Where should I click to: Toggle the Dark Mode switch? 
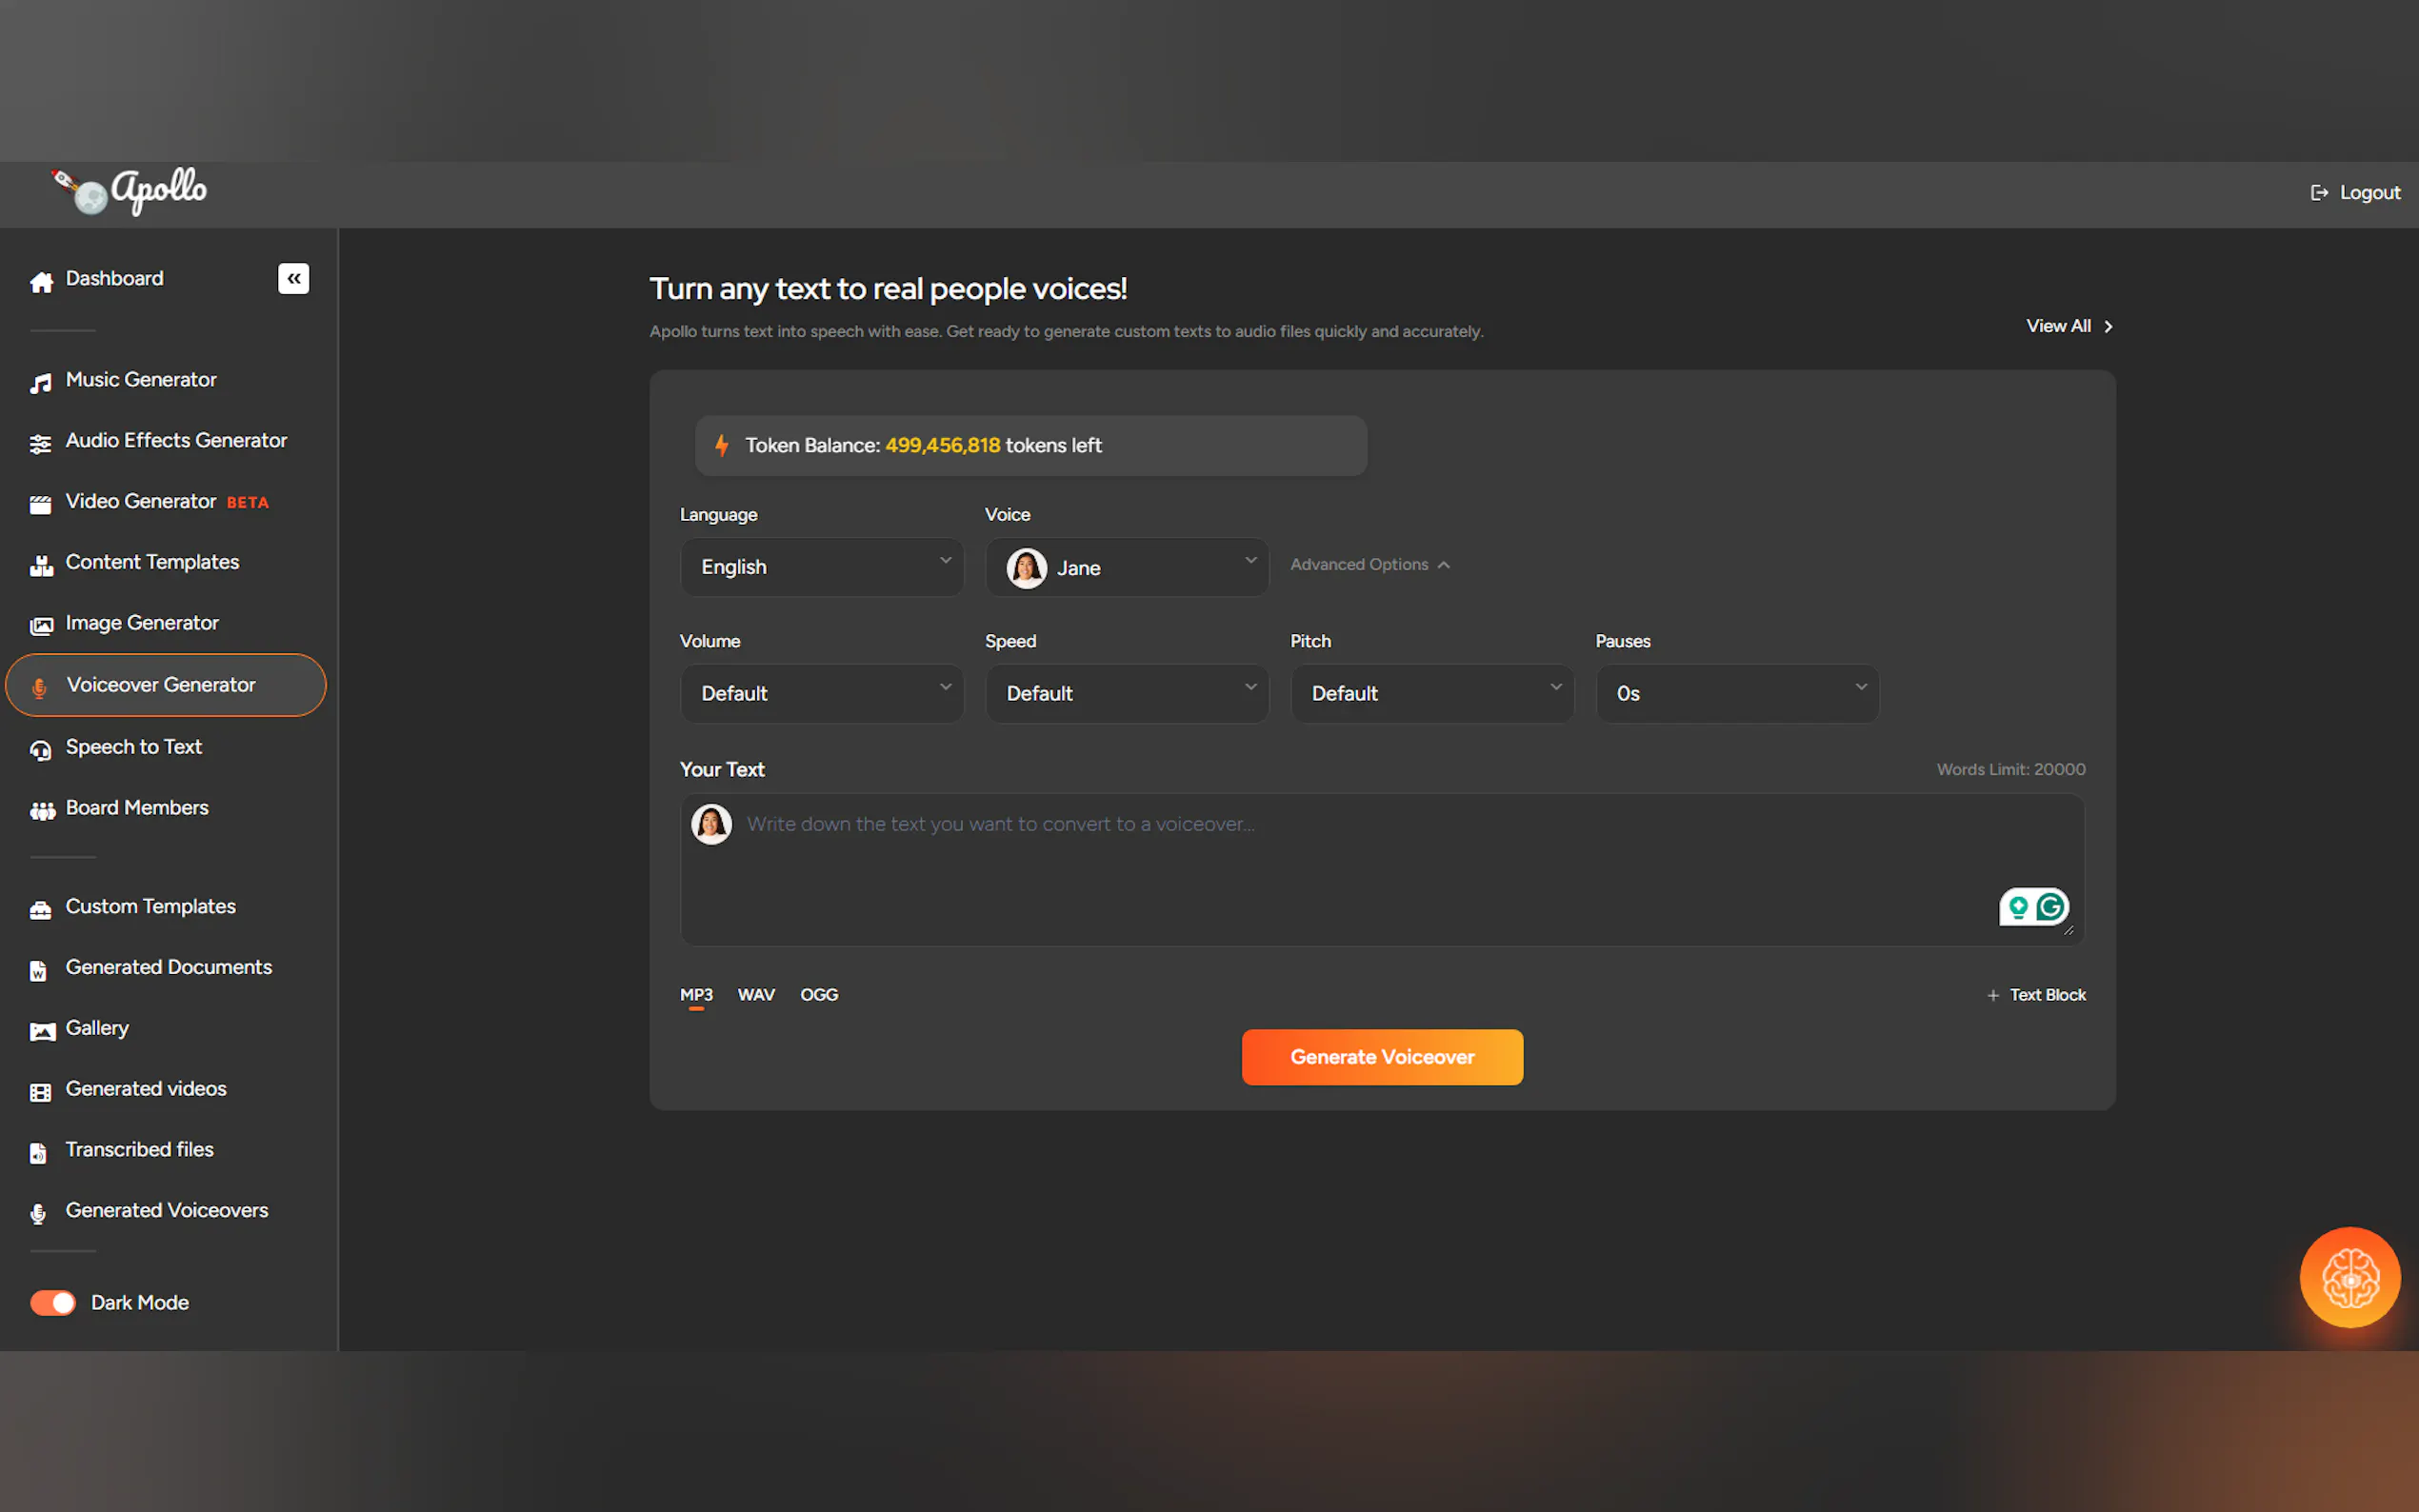click(x=53, y=1302)
